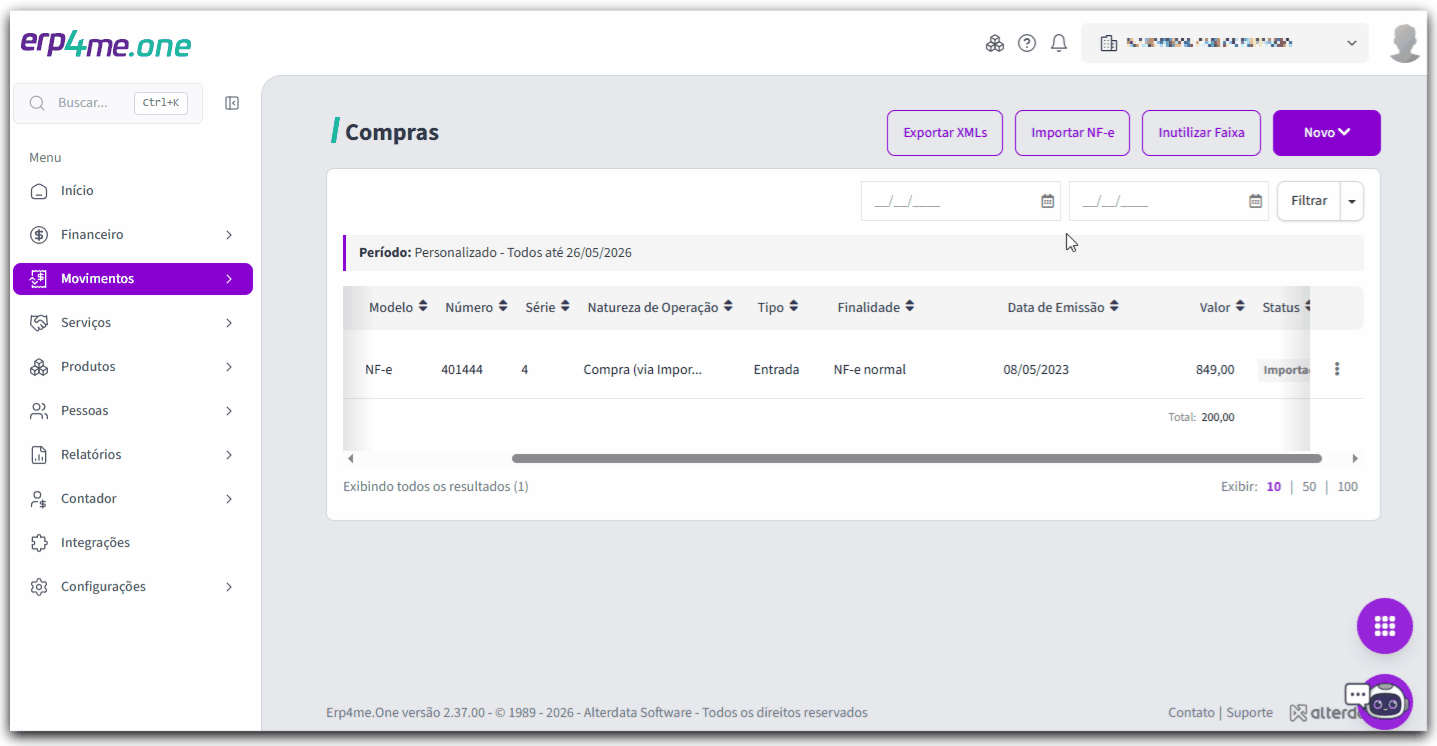Open notifications bell icon
Screen dimensions: 1437x746
(1059, 43)
